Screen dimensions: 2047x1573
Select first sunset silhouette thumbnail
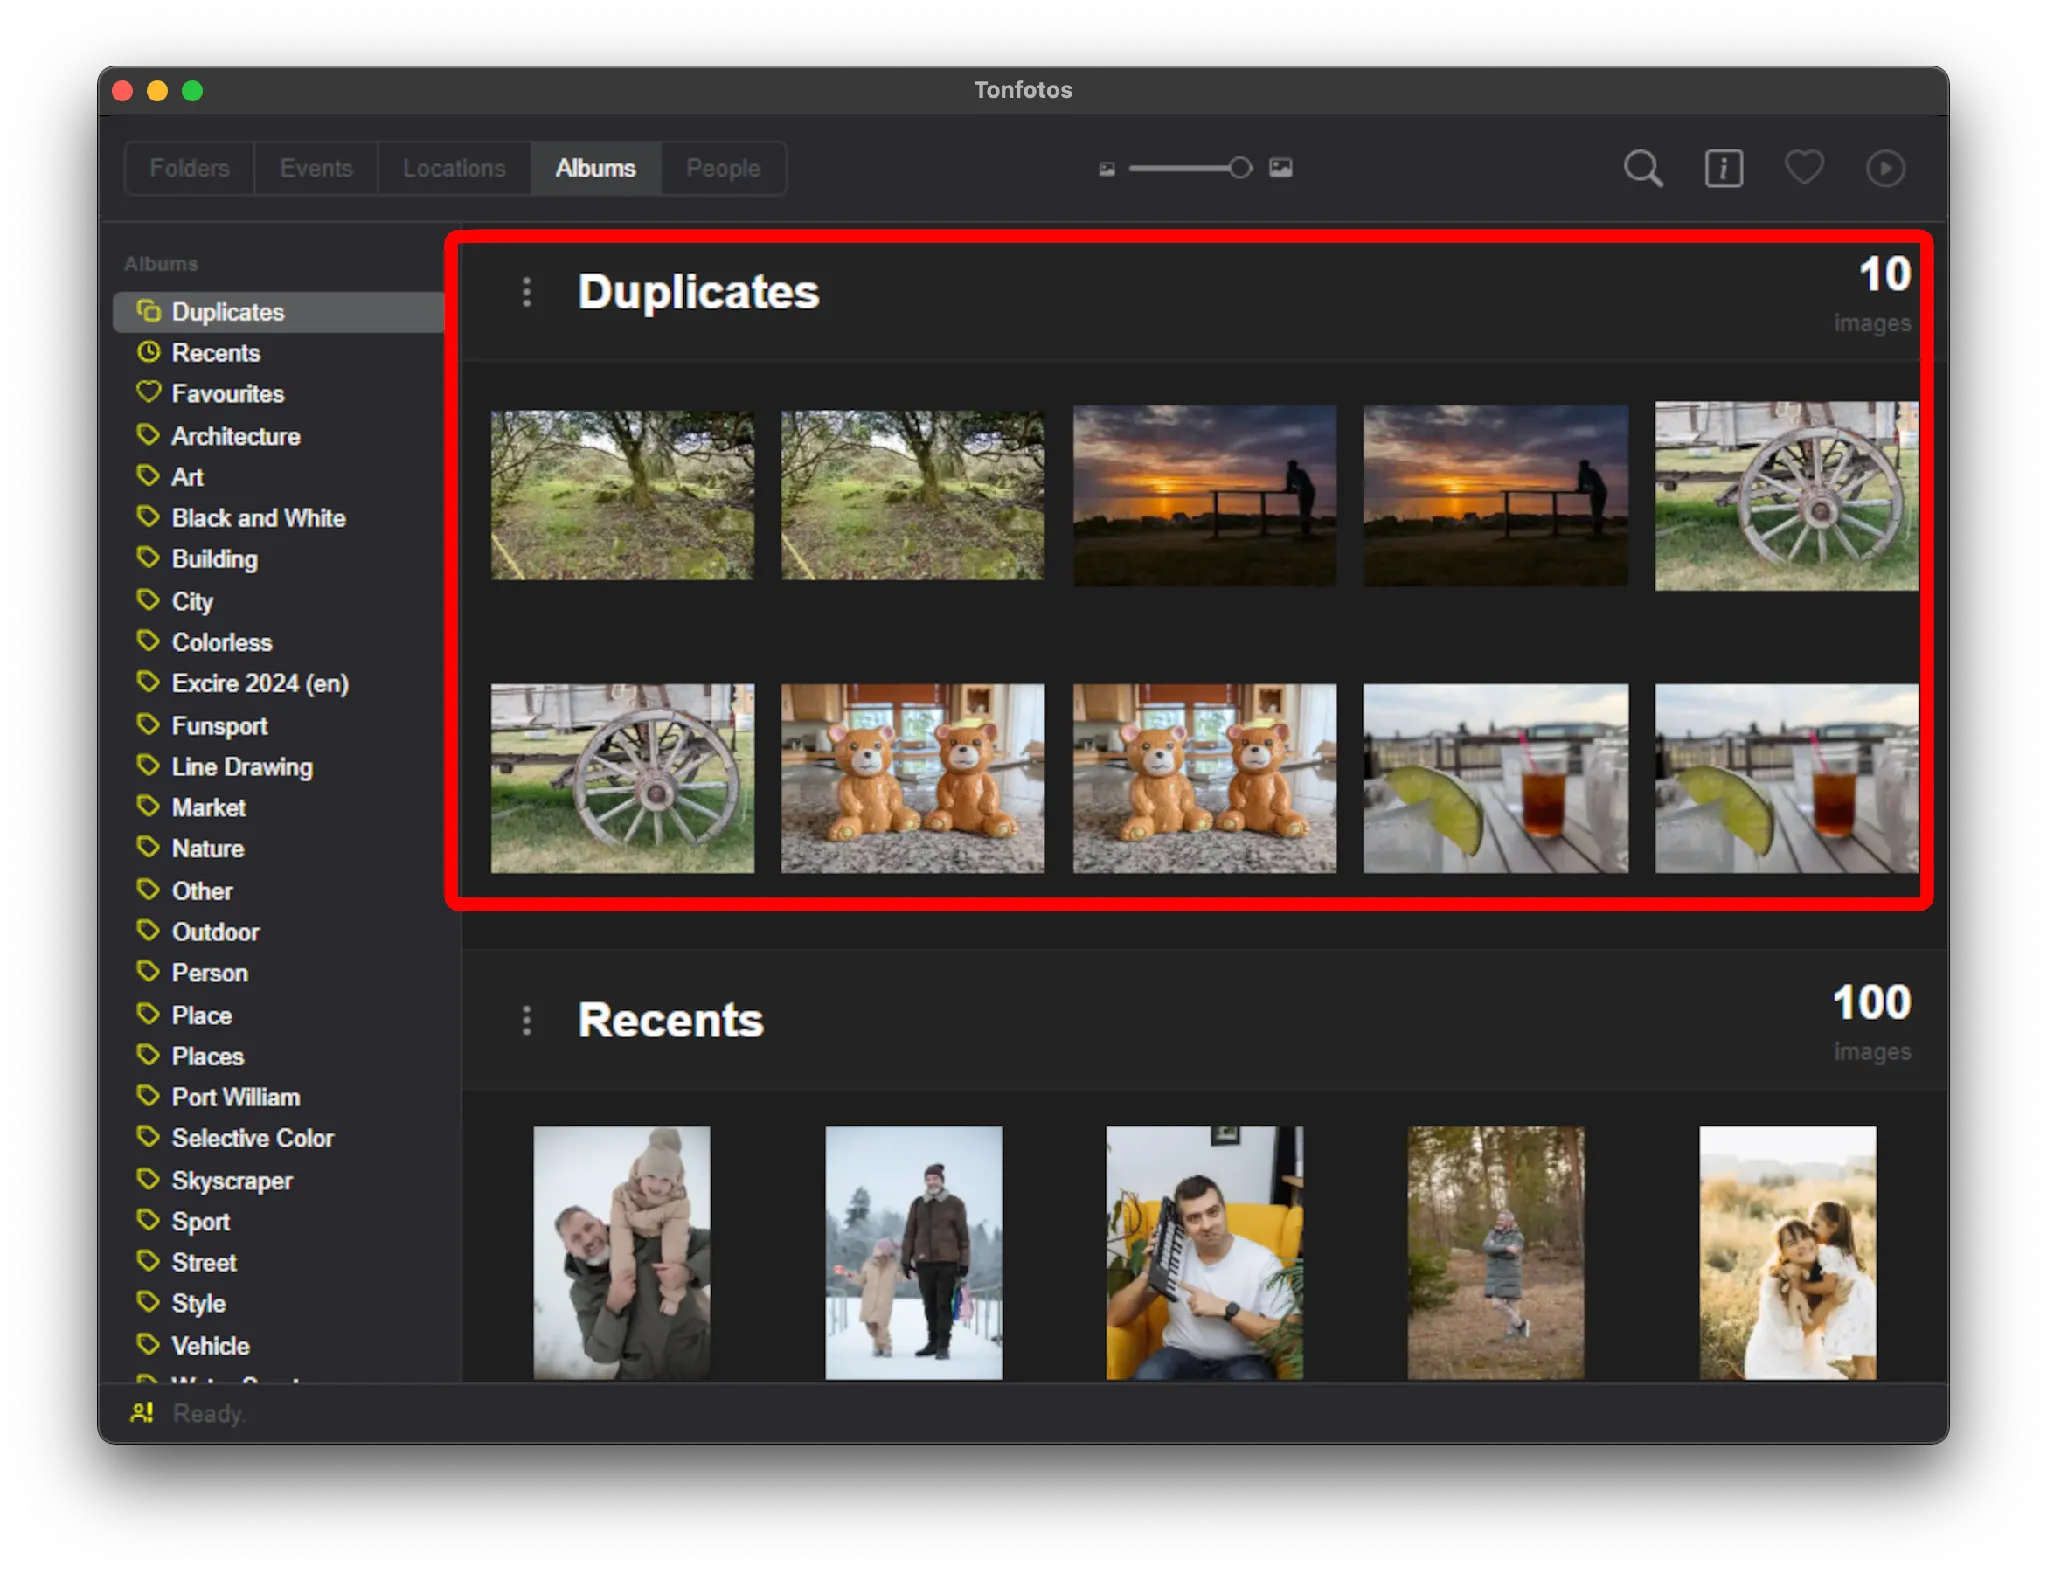coord(1204,495)
